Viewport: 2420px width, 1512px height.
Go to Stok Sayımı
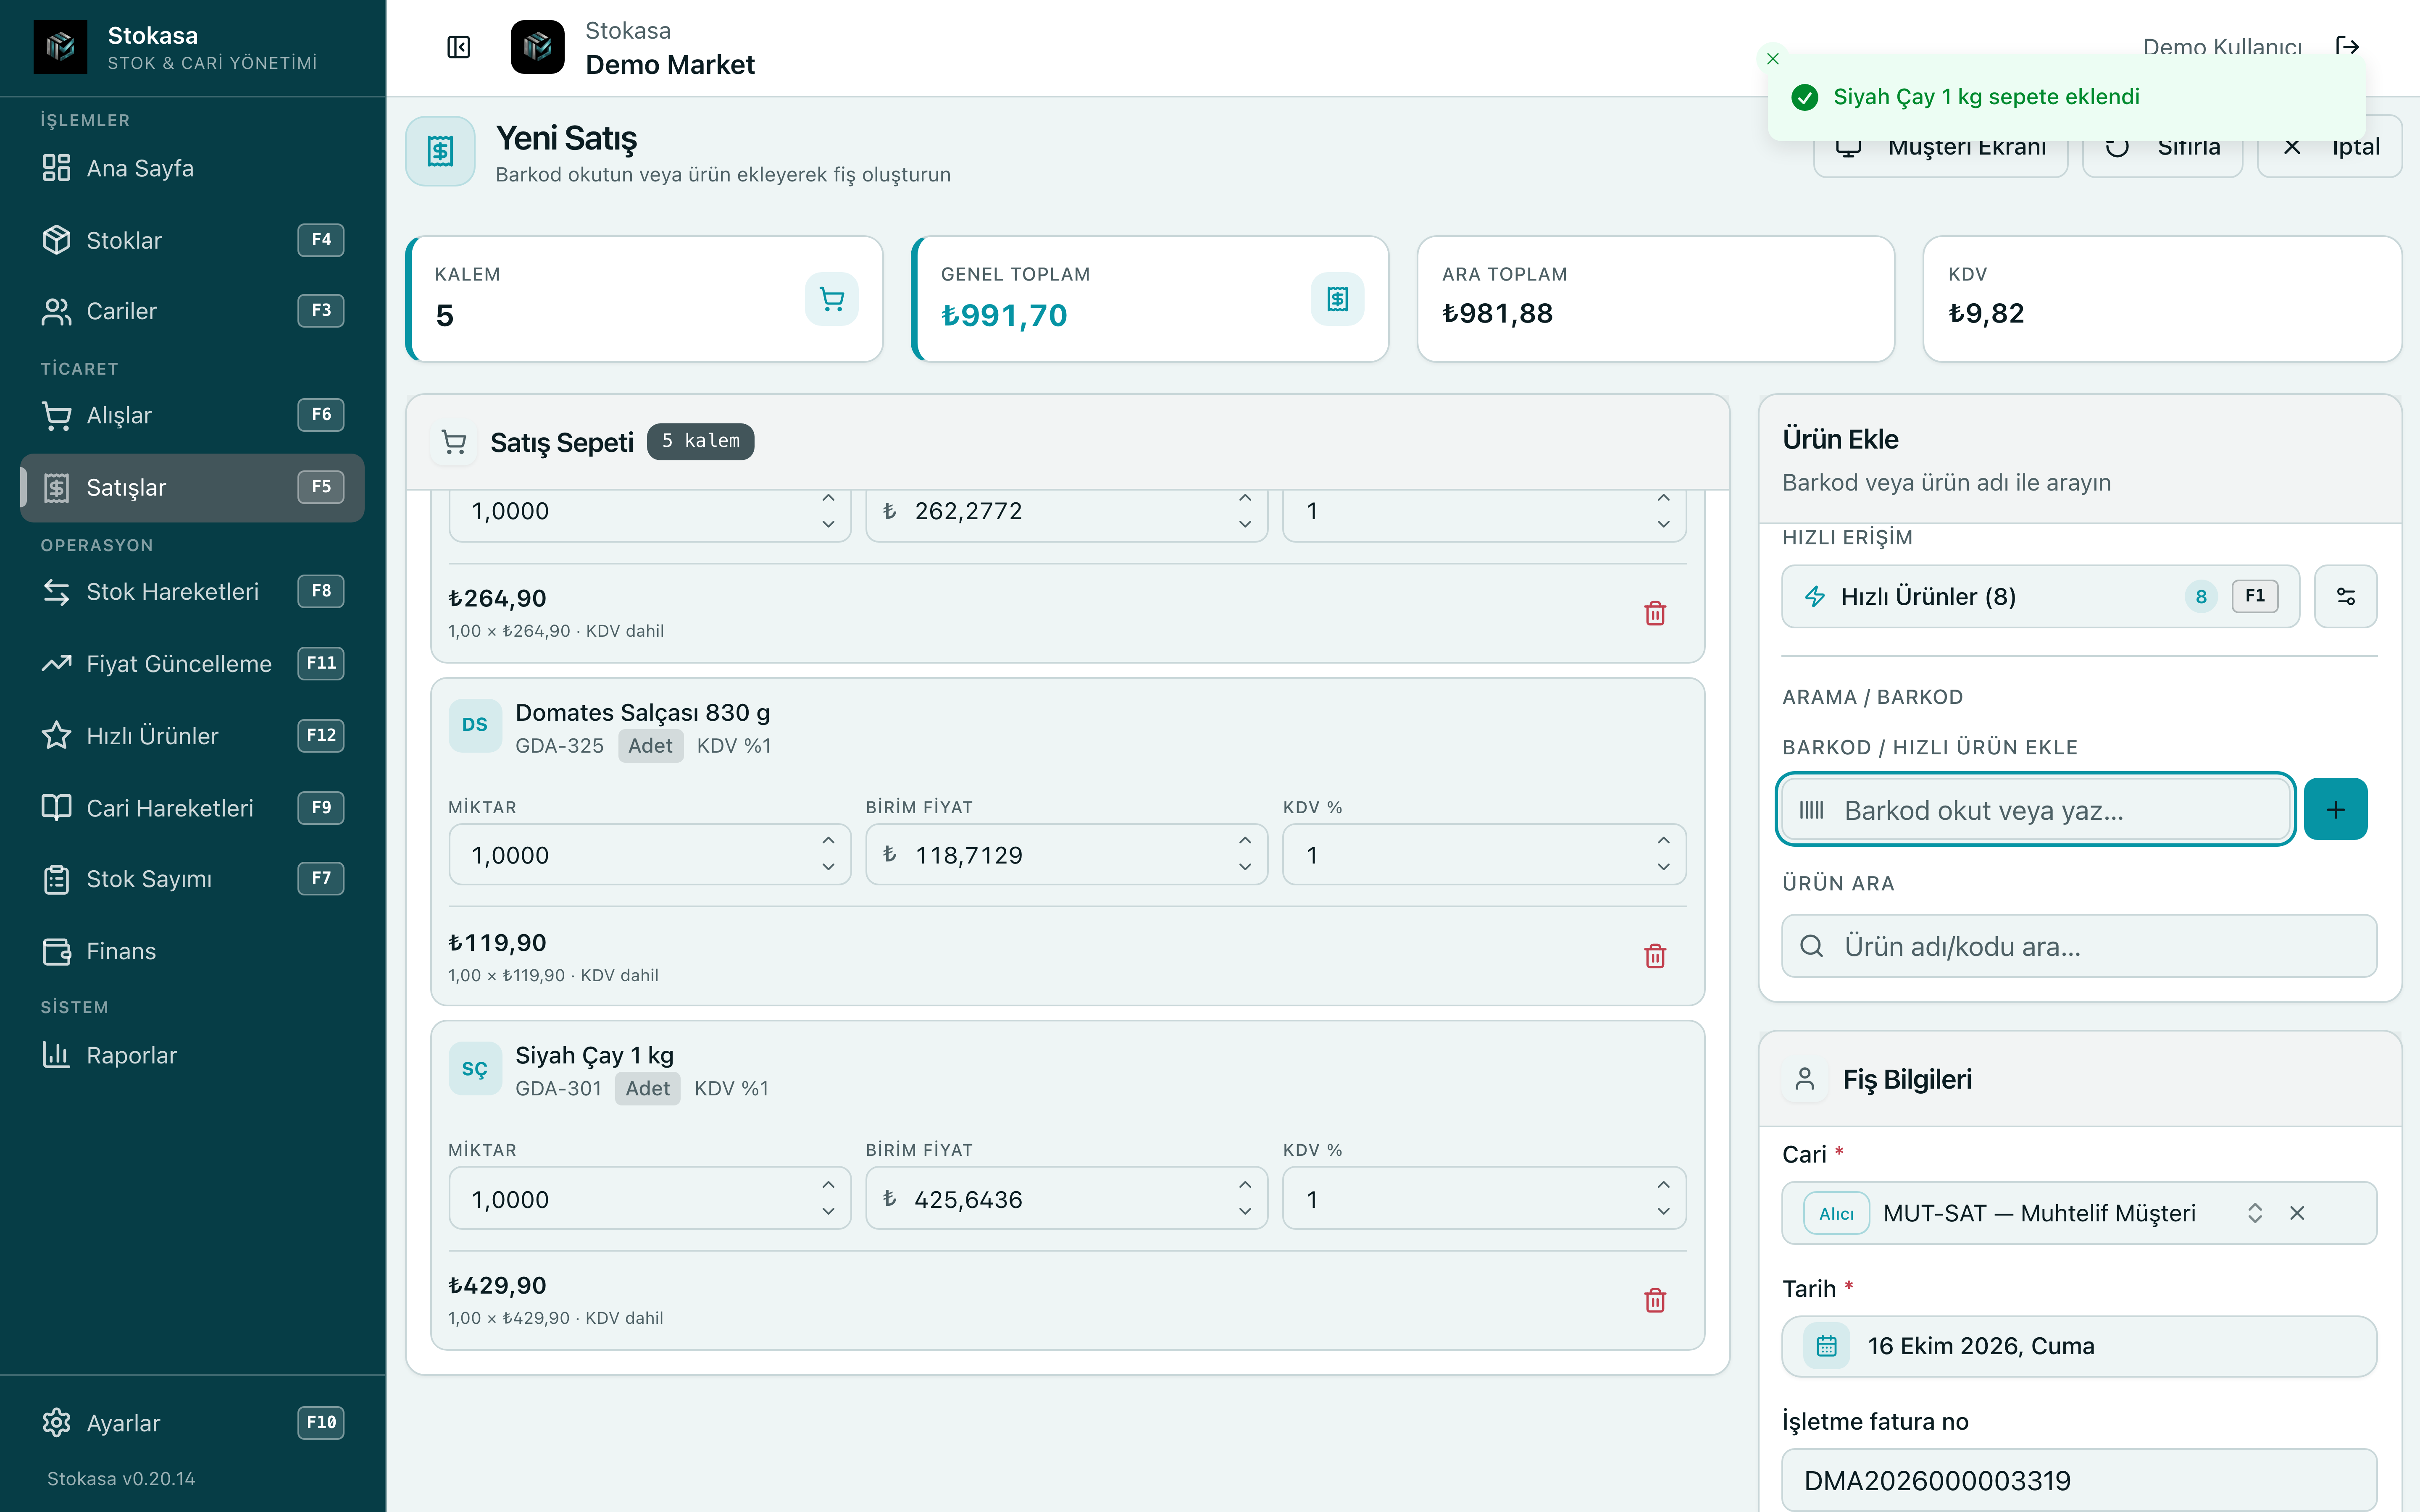click(x=192, y=879)
